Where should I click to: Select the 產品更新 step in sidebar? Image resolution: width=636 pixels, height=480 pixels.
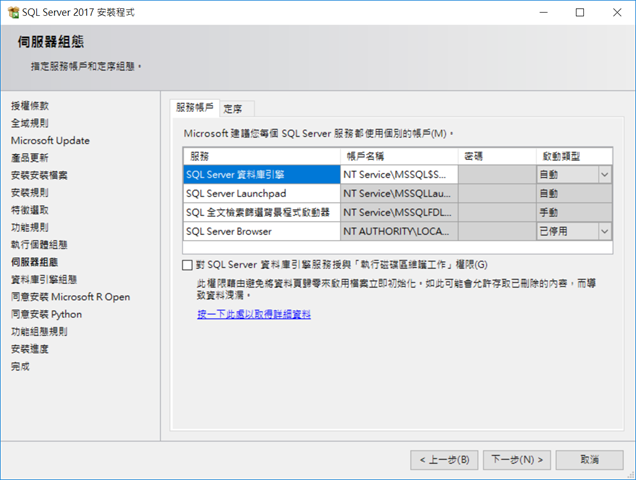(30, 158)
